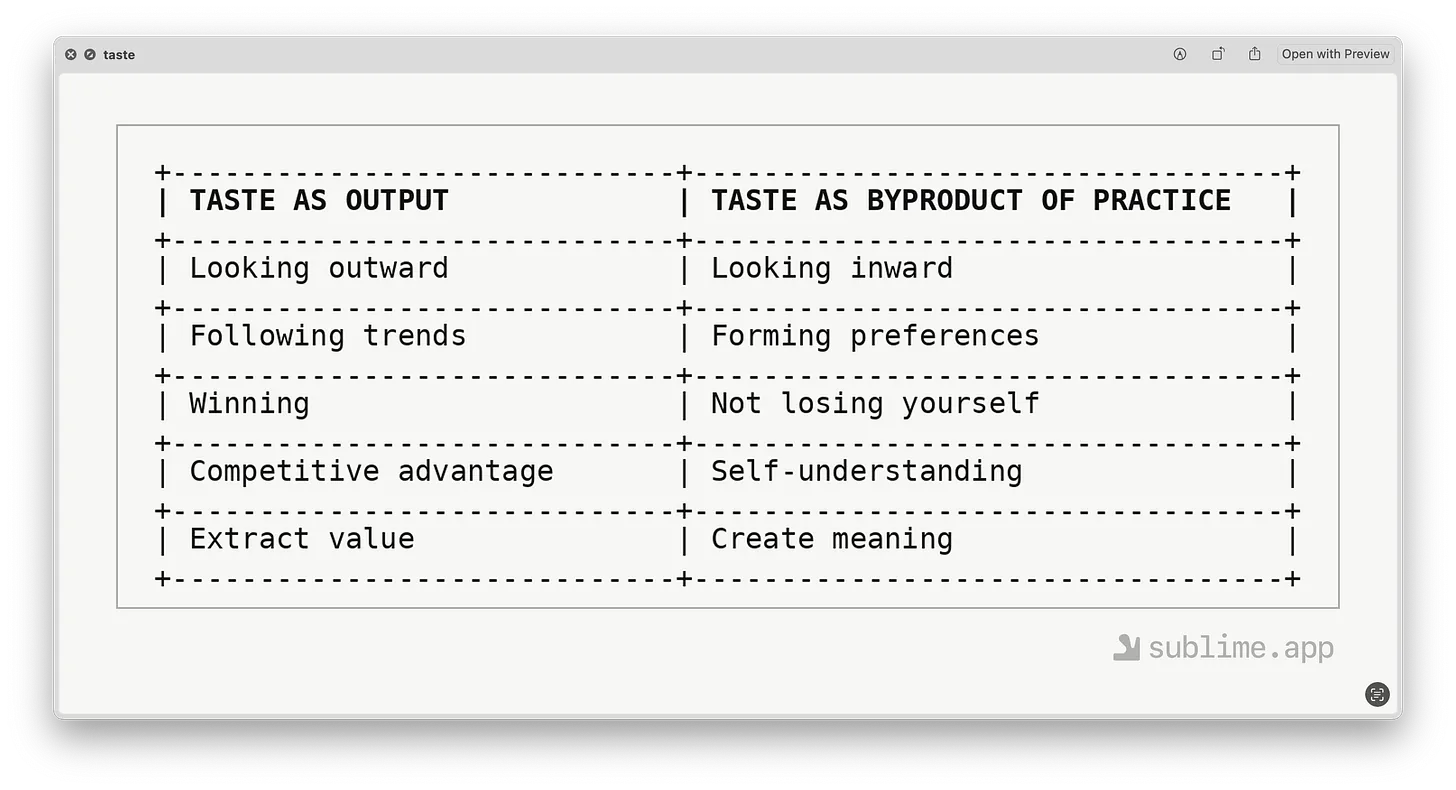Screen dimensions: 1456x790
Task: Click the Markup pen icon
Action: (x=1180, y=54)
